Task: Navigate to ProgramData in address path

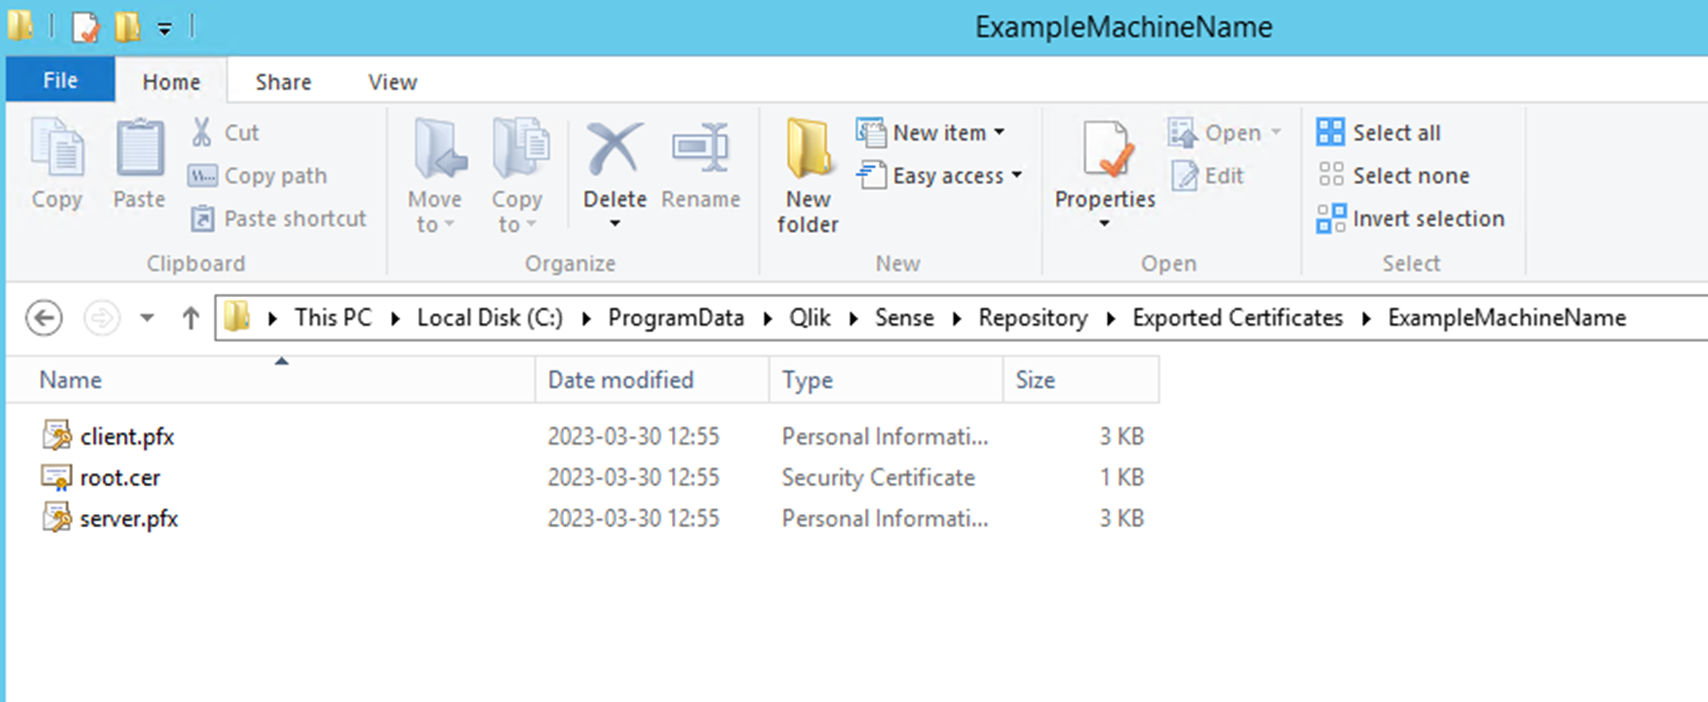Action: (x=676, y=318)
